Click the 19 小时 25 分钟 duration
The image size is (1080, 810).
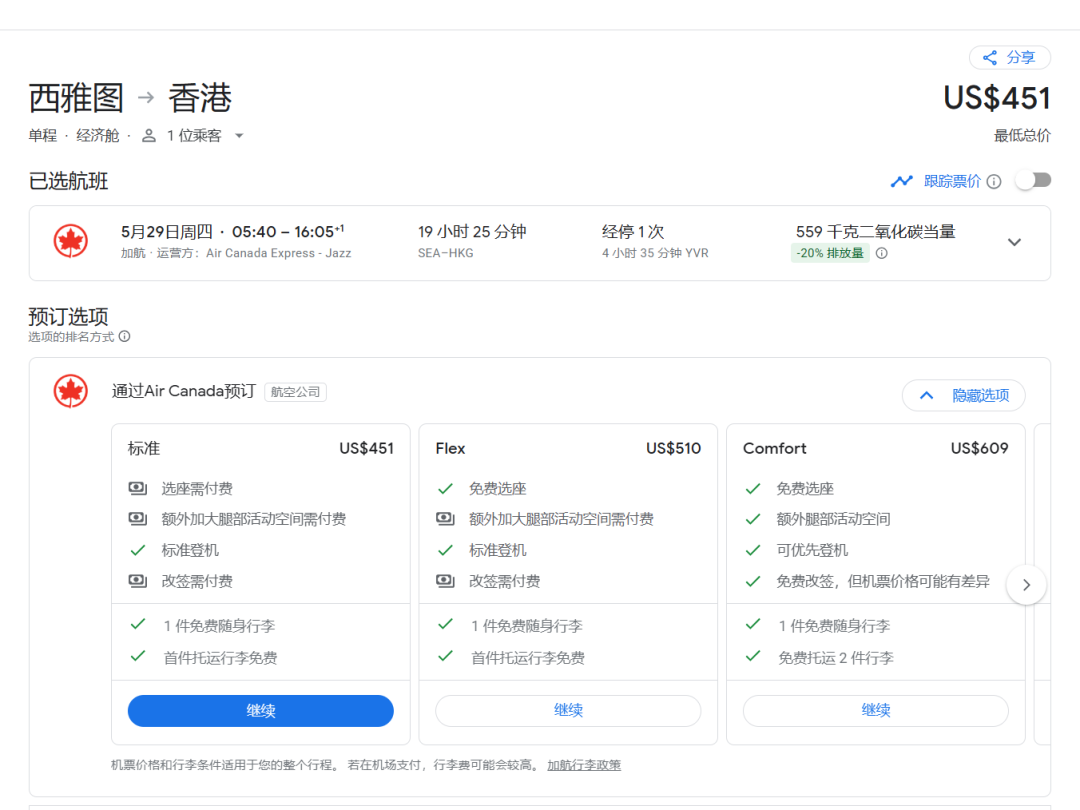tap(472, 231)
